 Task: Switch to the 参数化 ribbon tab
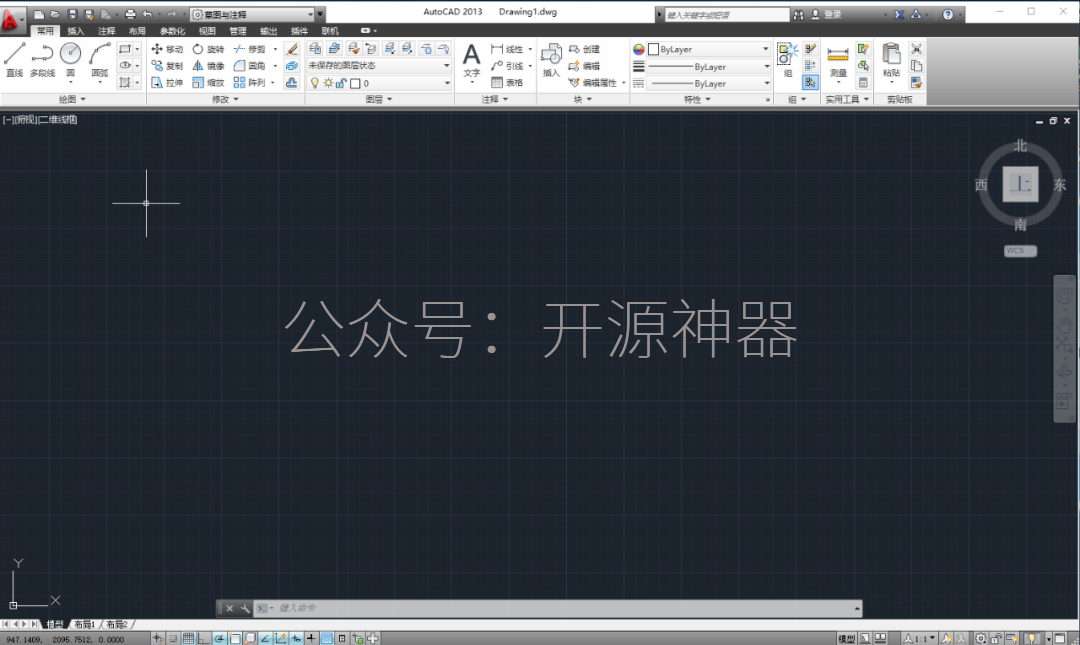tap(172, 30)
